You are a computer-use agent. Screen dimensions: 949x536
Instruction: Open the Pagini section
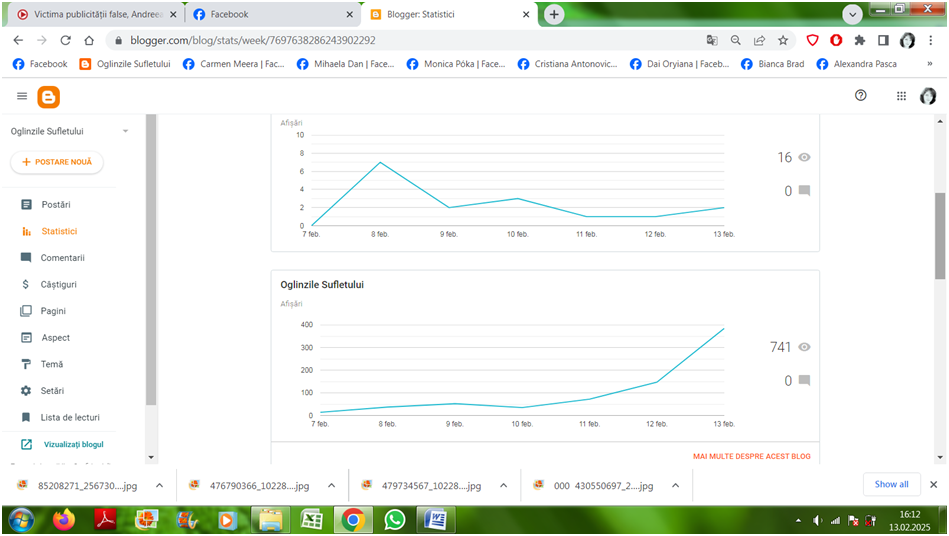[53, 311]
